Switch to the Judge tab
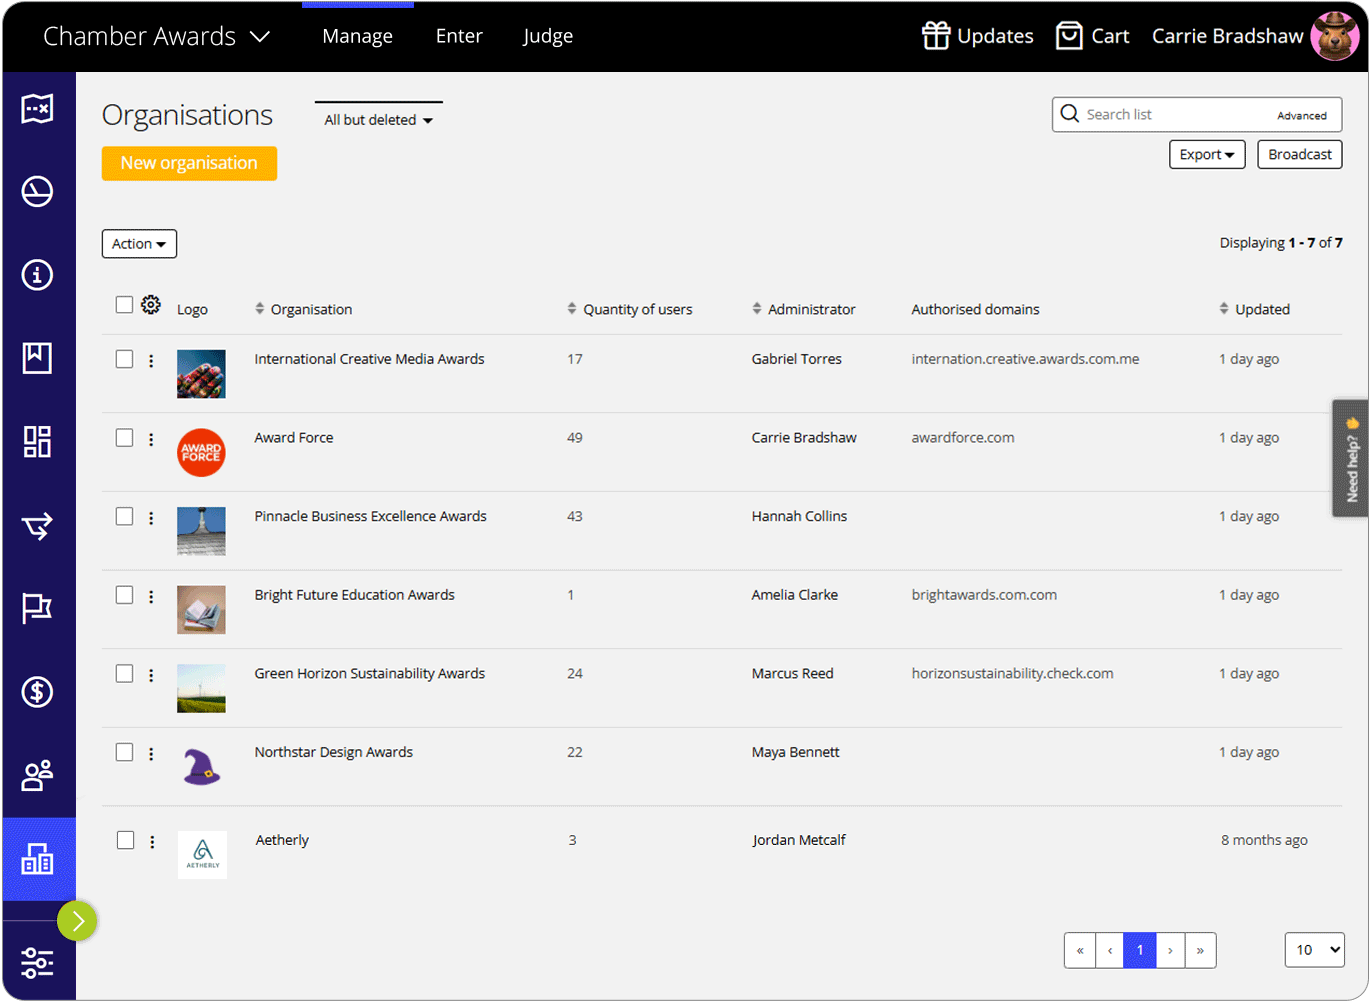1370x1006 pixels. point(548,36)
